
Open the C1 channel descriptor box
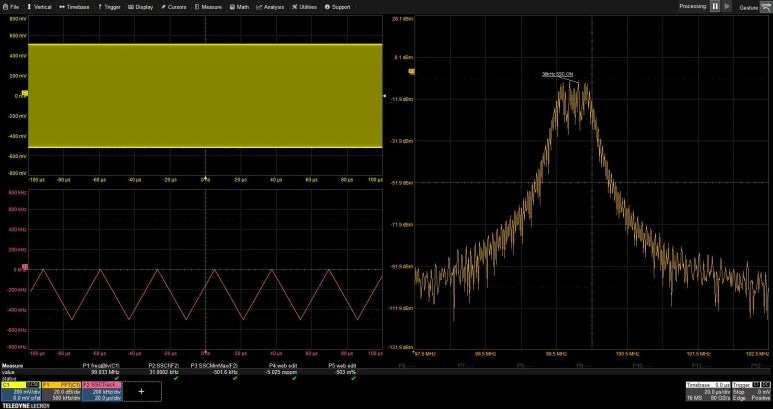tap(21, 391)
